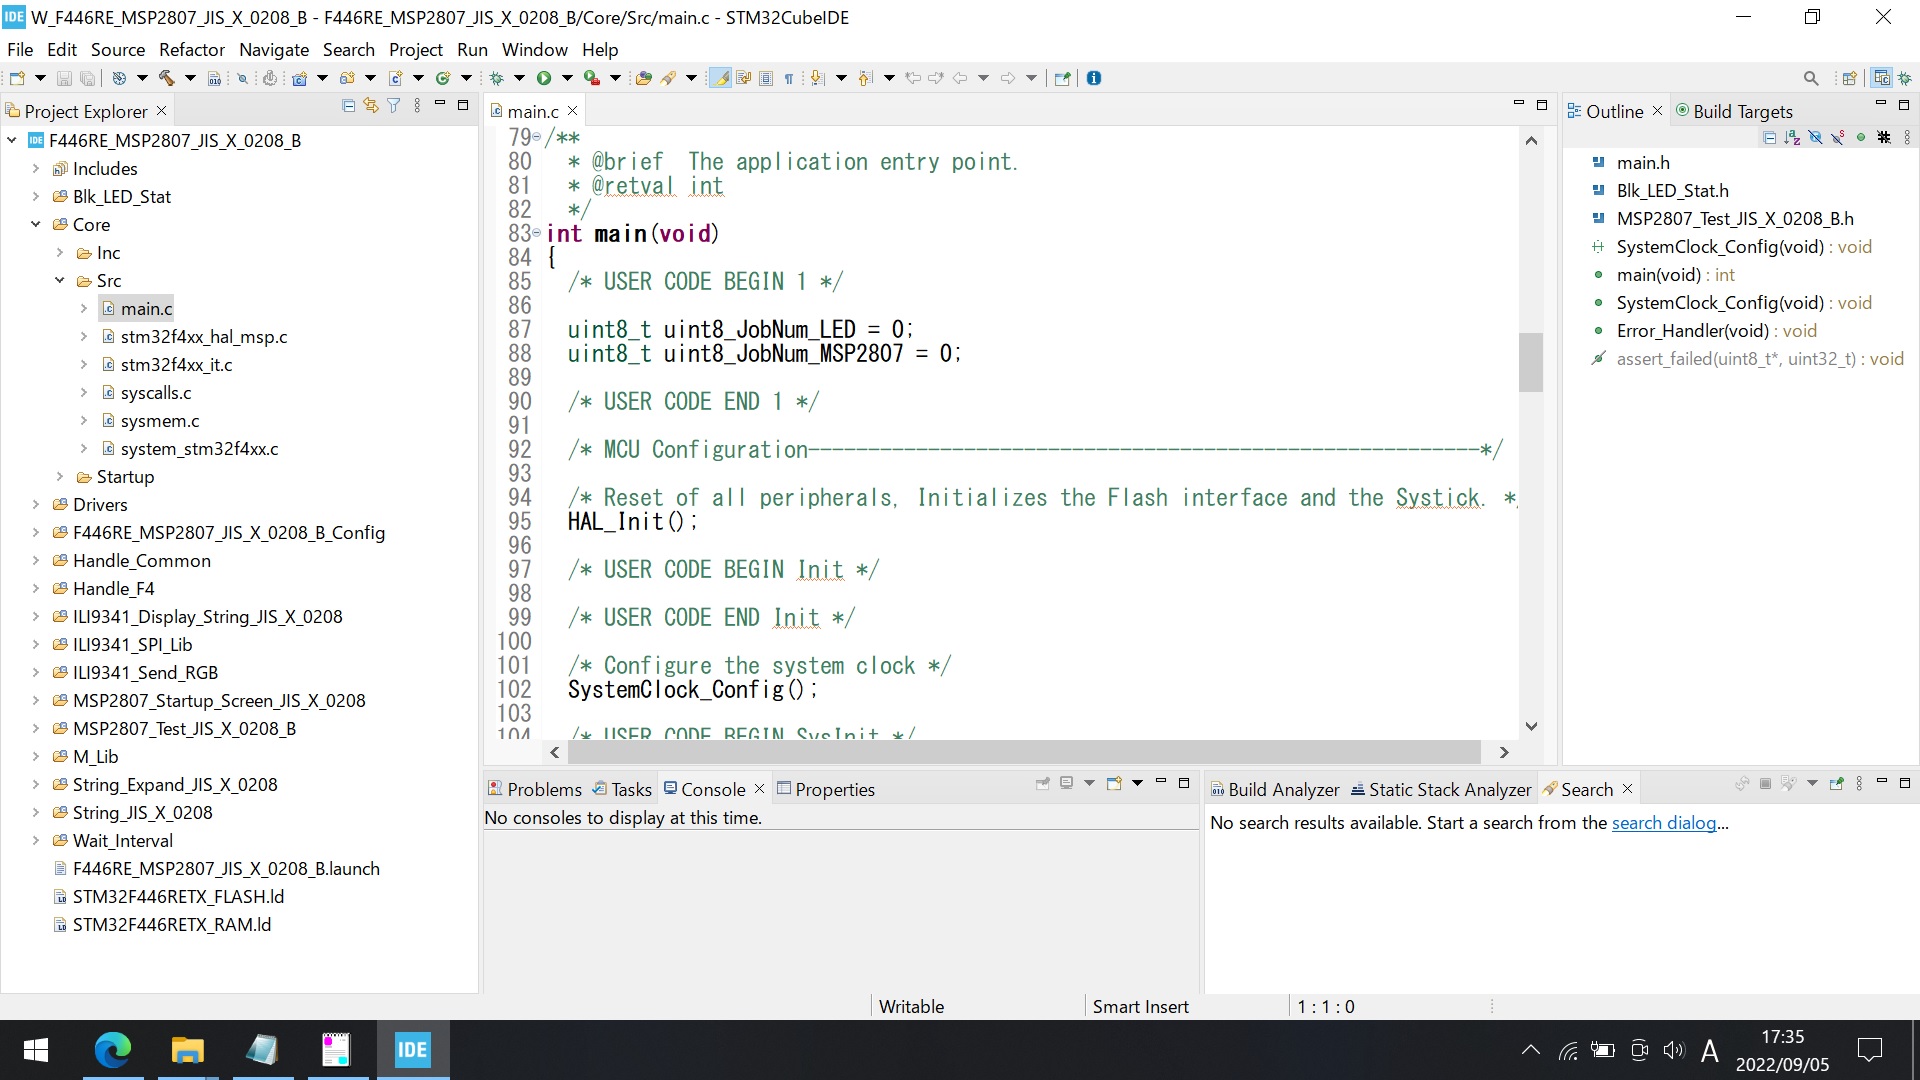Open the Search view menu dots
This screenshot has height=1080, width=1920.
tap(1859, 784)
